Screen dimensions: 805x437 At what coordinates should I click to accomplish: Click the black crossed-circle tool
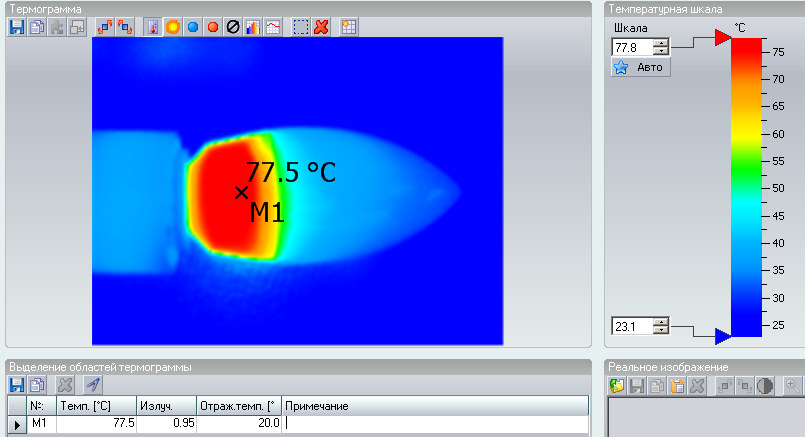233,27
